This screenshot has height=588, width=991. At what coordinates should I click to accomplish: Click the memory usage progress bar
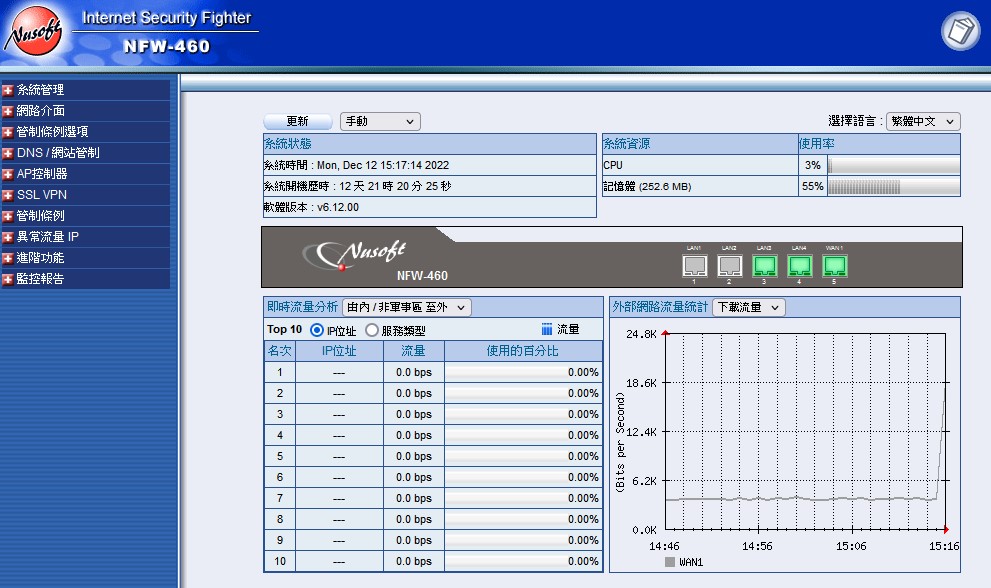coord(893,186)
